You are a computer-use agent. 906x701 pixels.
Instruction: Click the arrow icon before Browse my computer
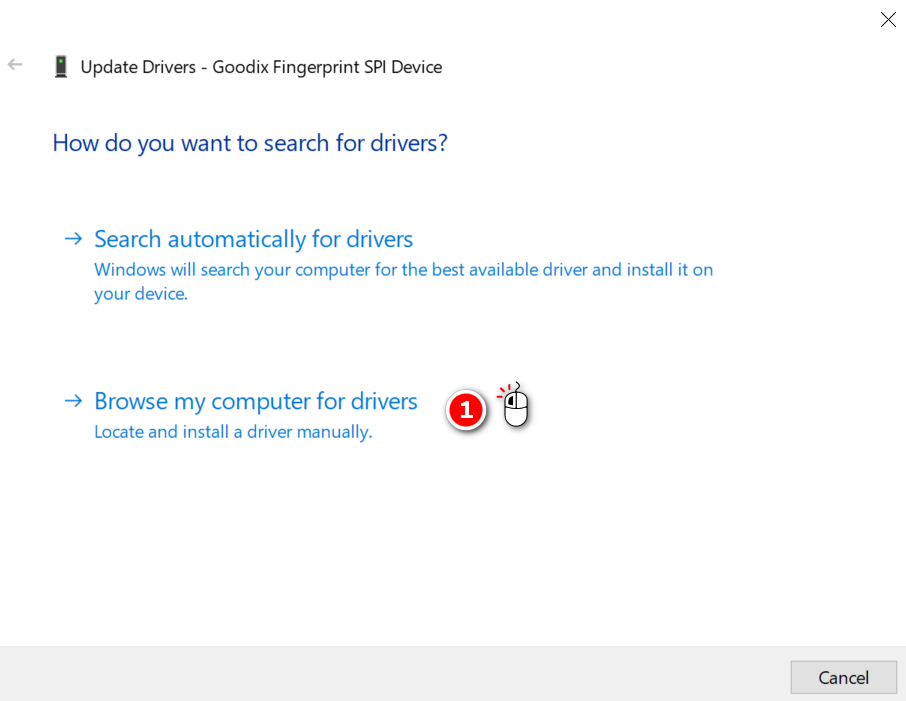click(72, 401)
